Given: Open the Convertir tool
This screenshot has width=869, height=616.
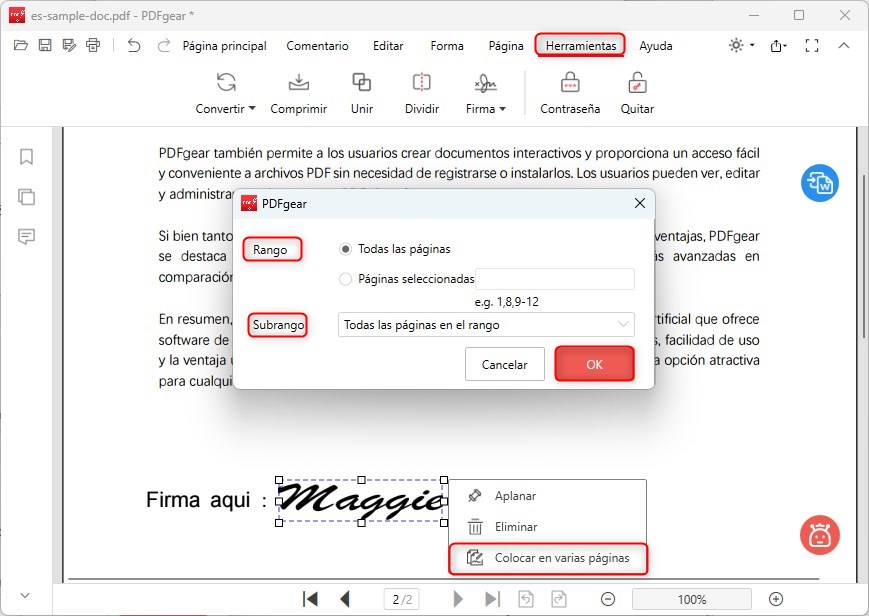Looking at the screenshot, I should point(226,93).
